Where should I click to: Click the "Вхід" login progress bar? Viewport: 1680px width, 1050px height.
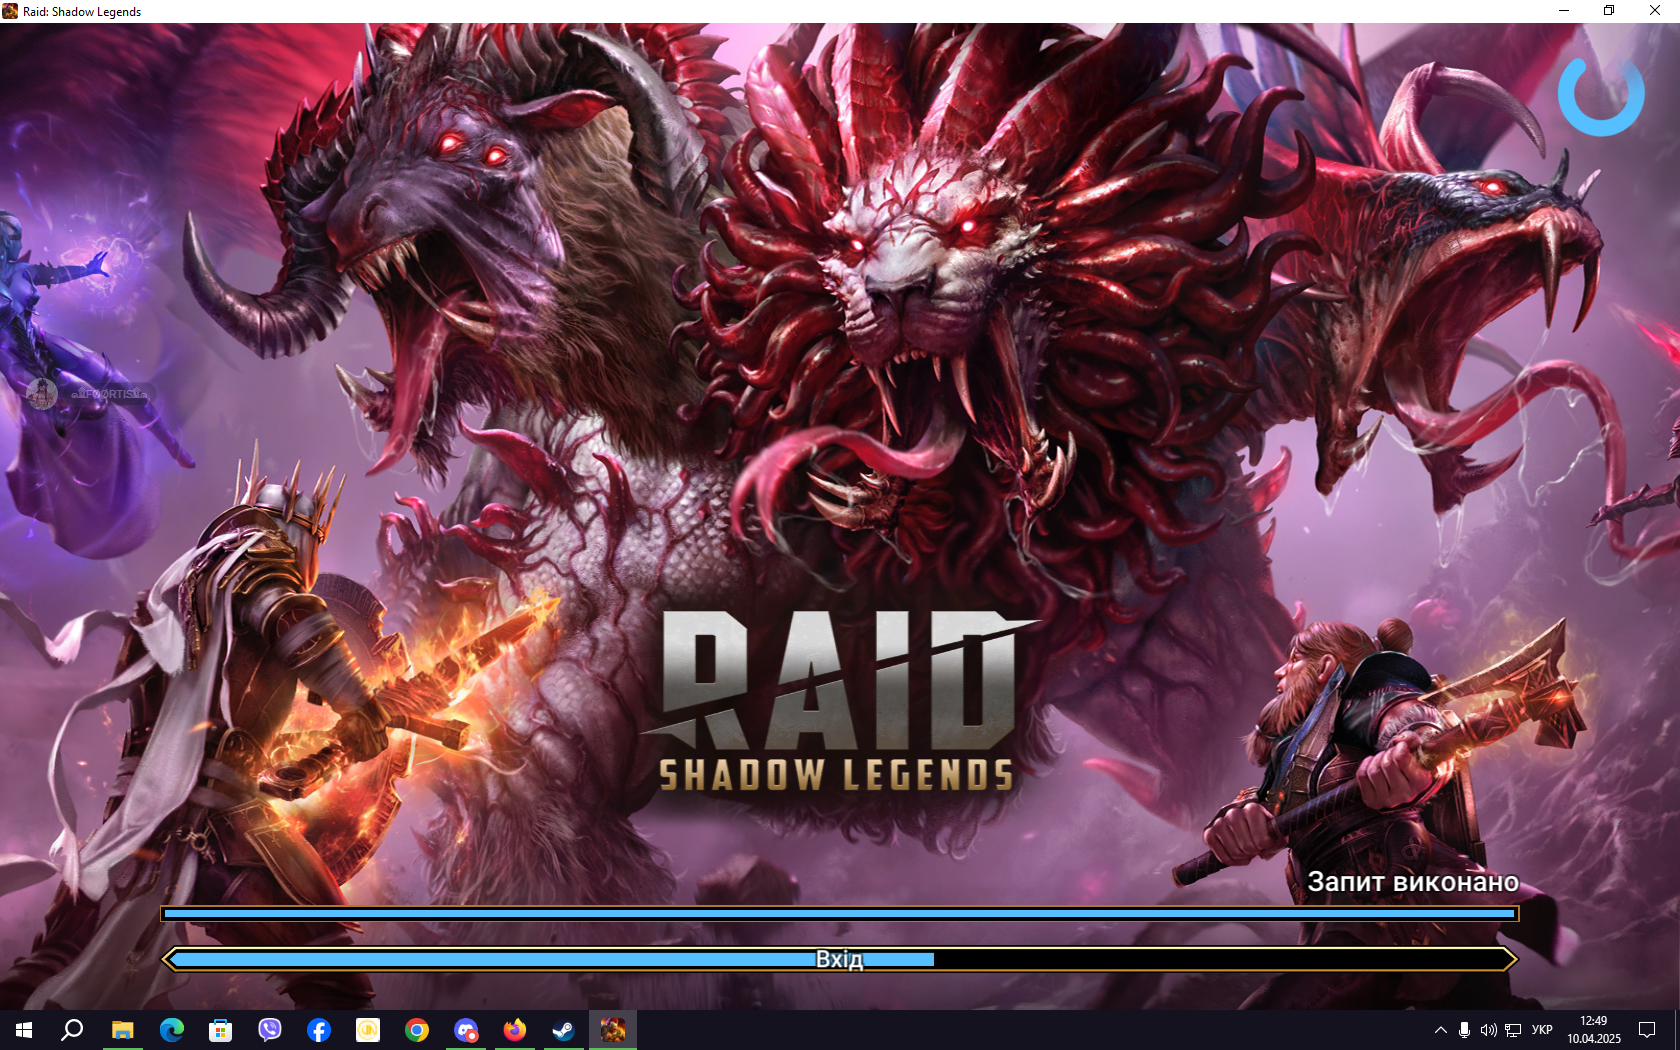(839, 959)
